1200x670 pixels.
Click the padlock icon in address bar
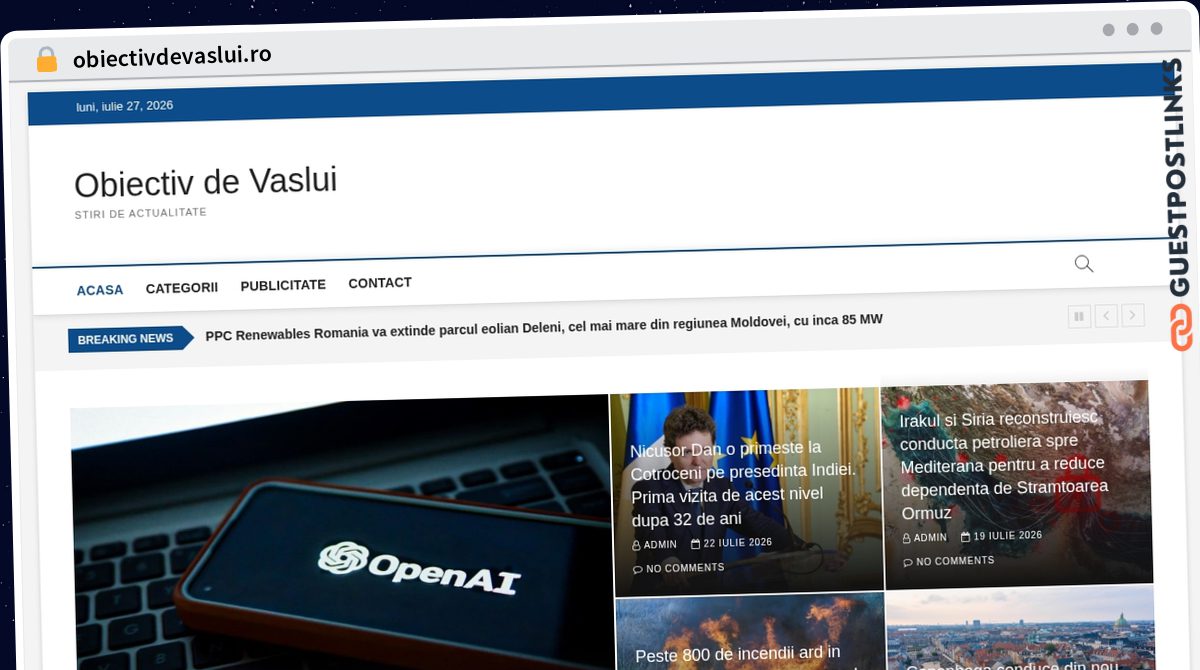click(x=47, y=60)
